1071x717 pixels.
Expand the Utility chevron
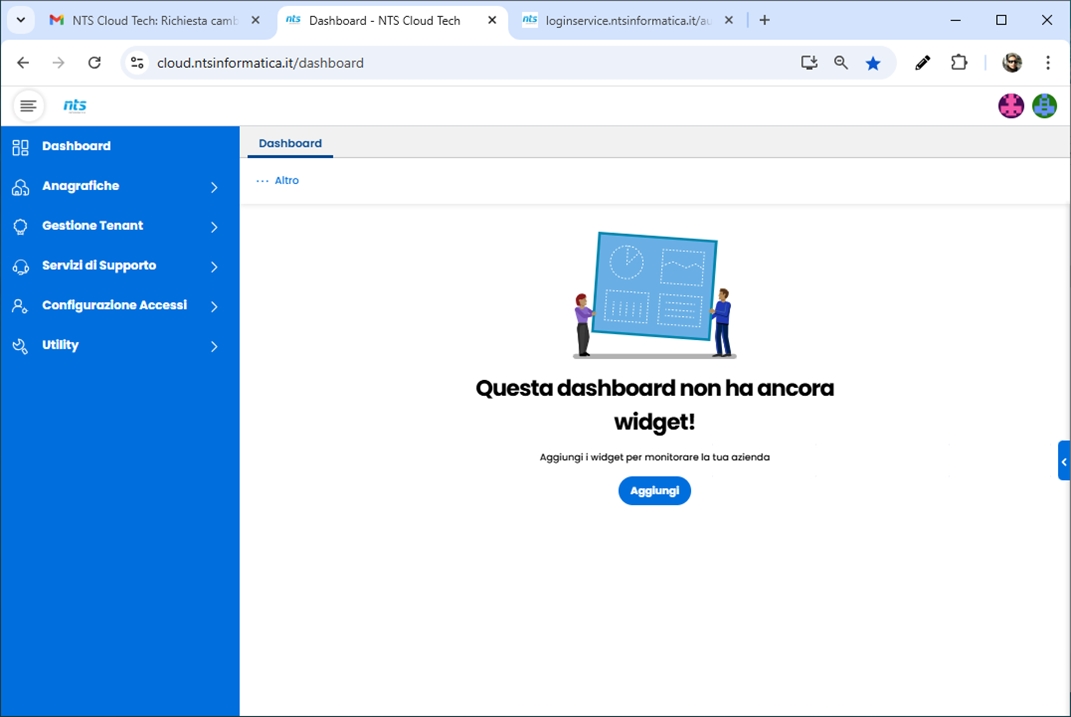tap(214, 346)
